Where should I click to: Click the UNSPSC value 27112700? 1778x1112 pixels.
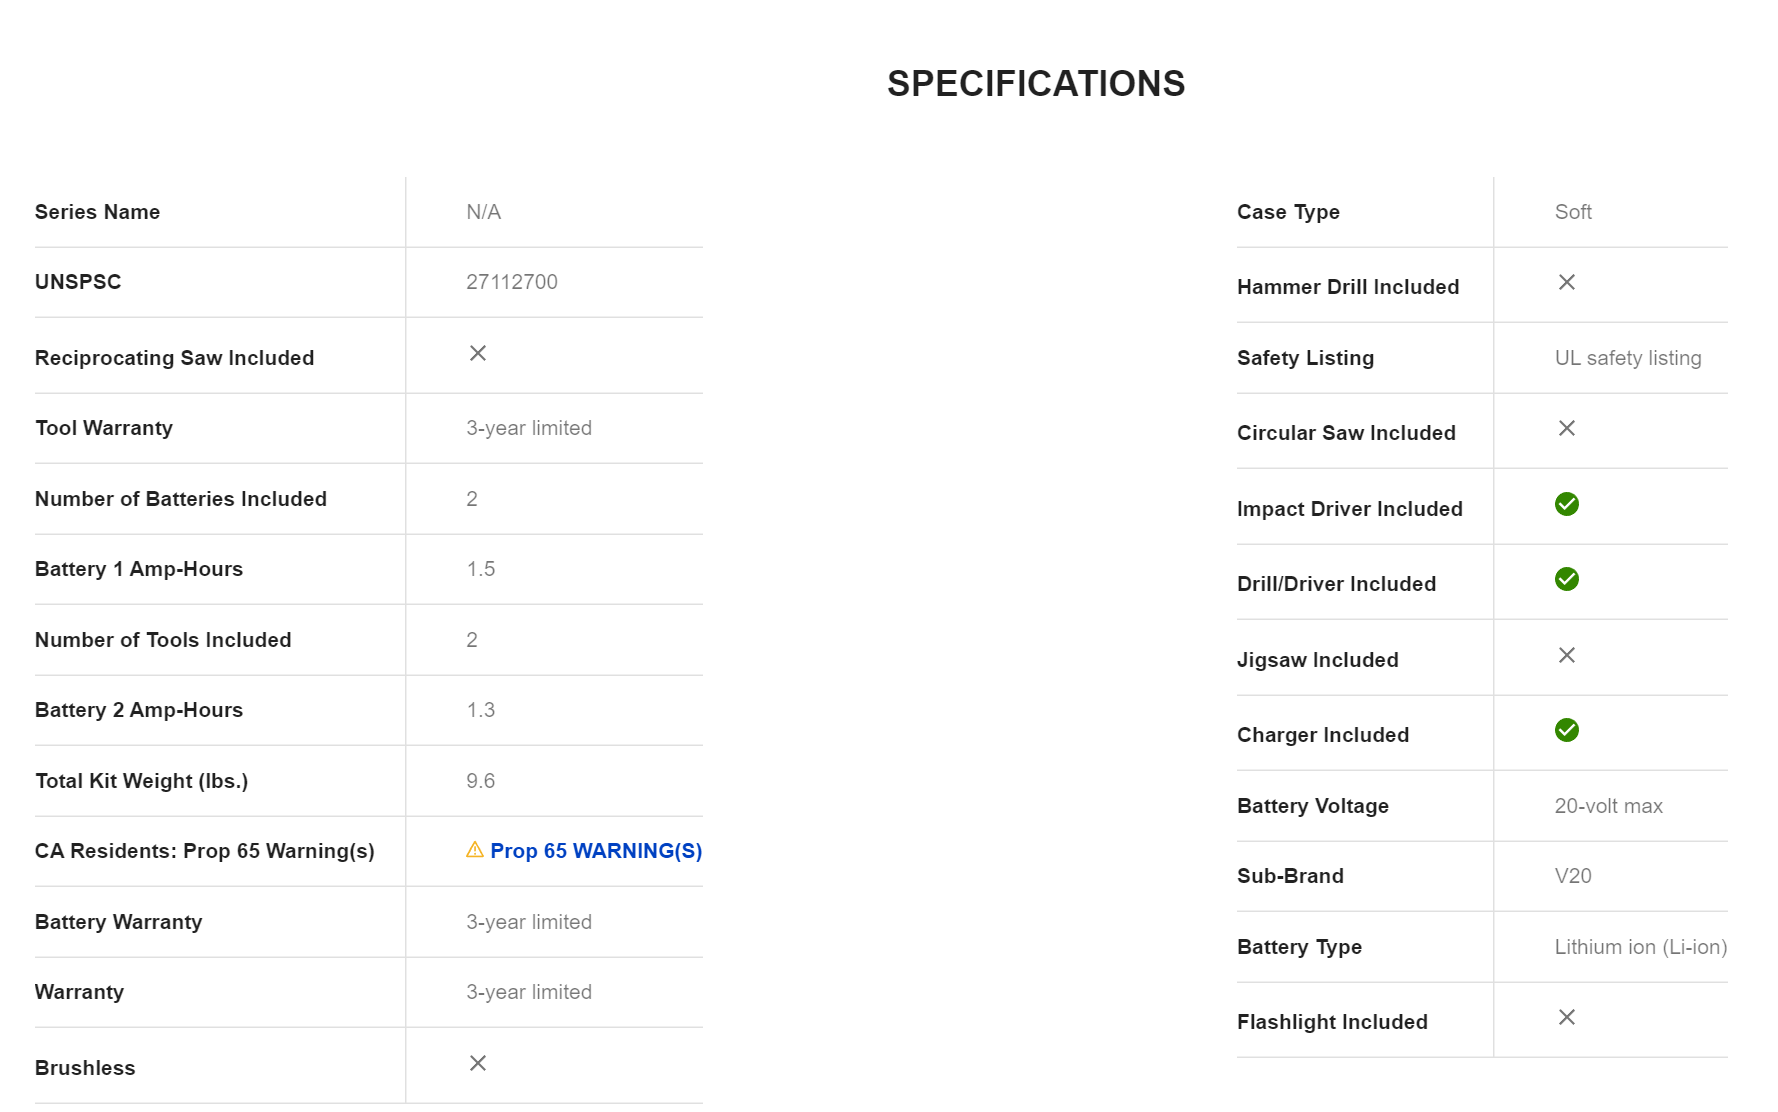[512, 282]
